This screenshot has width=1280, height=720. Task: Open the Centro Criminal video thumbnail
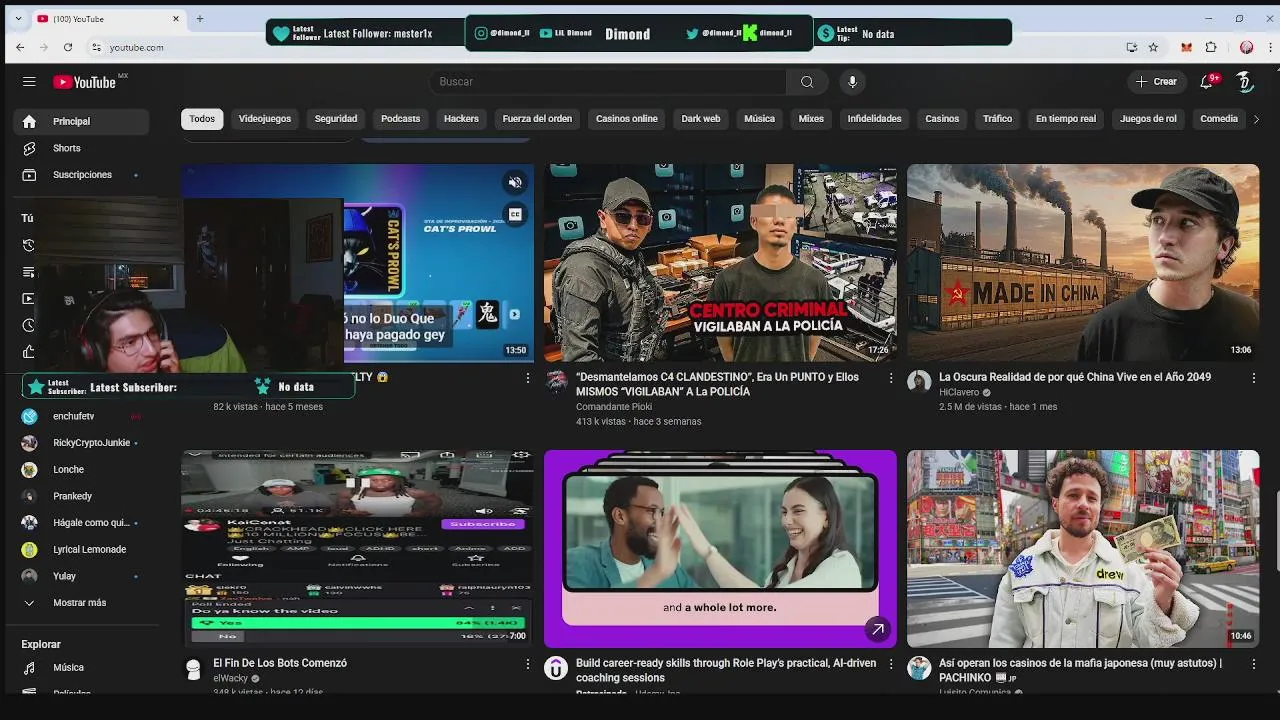pos(720,263)
